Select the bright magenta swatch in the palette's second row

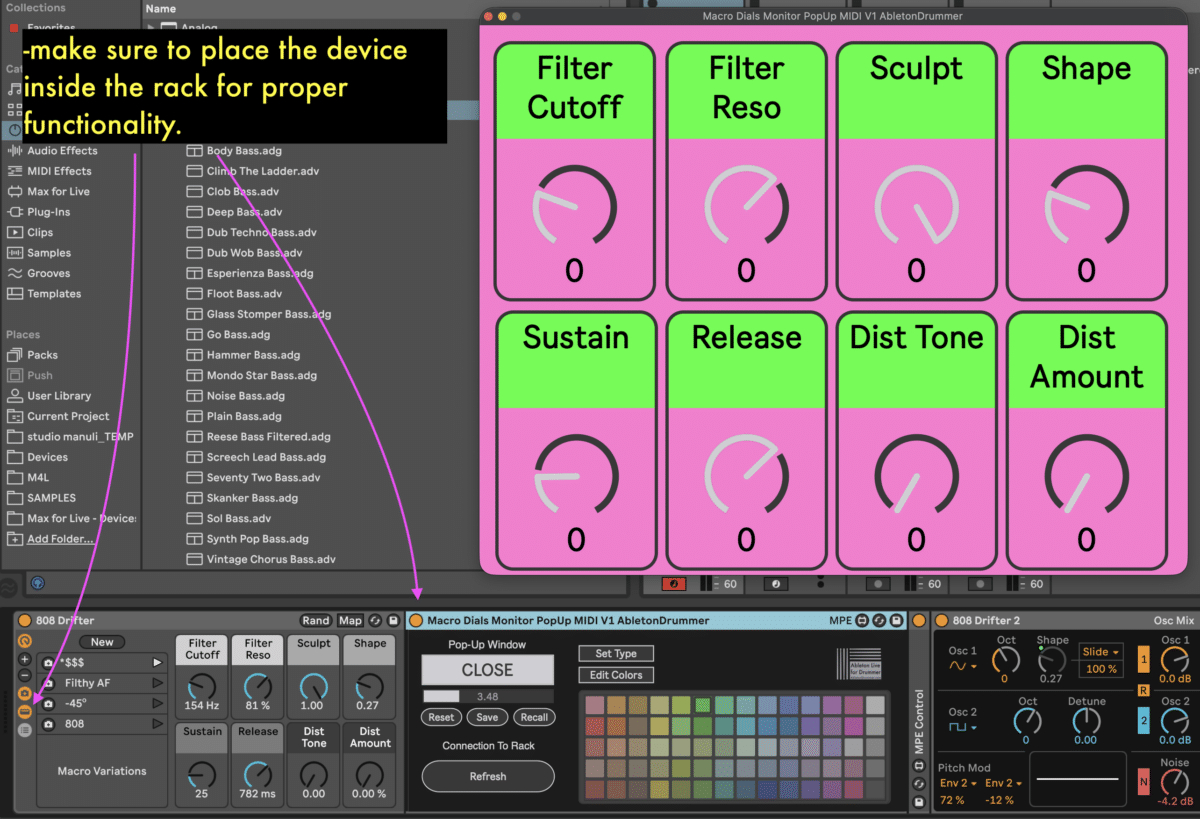[x=853, y=726]
